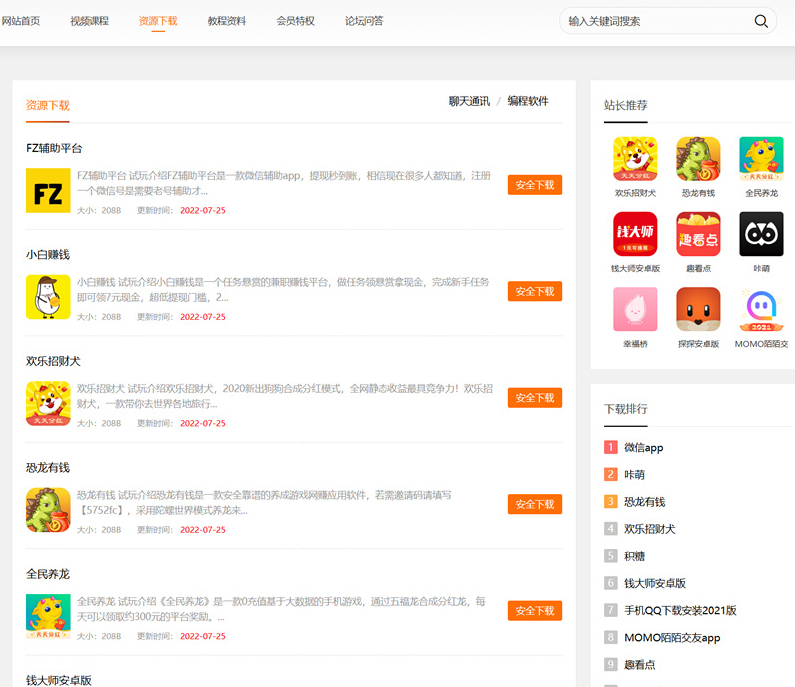Select MOMO陌陌交 icon in 站长推荐
The width and height of the screenshot is (795, 687).
click(761, 309)
